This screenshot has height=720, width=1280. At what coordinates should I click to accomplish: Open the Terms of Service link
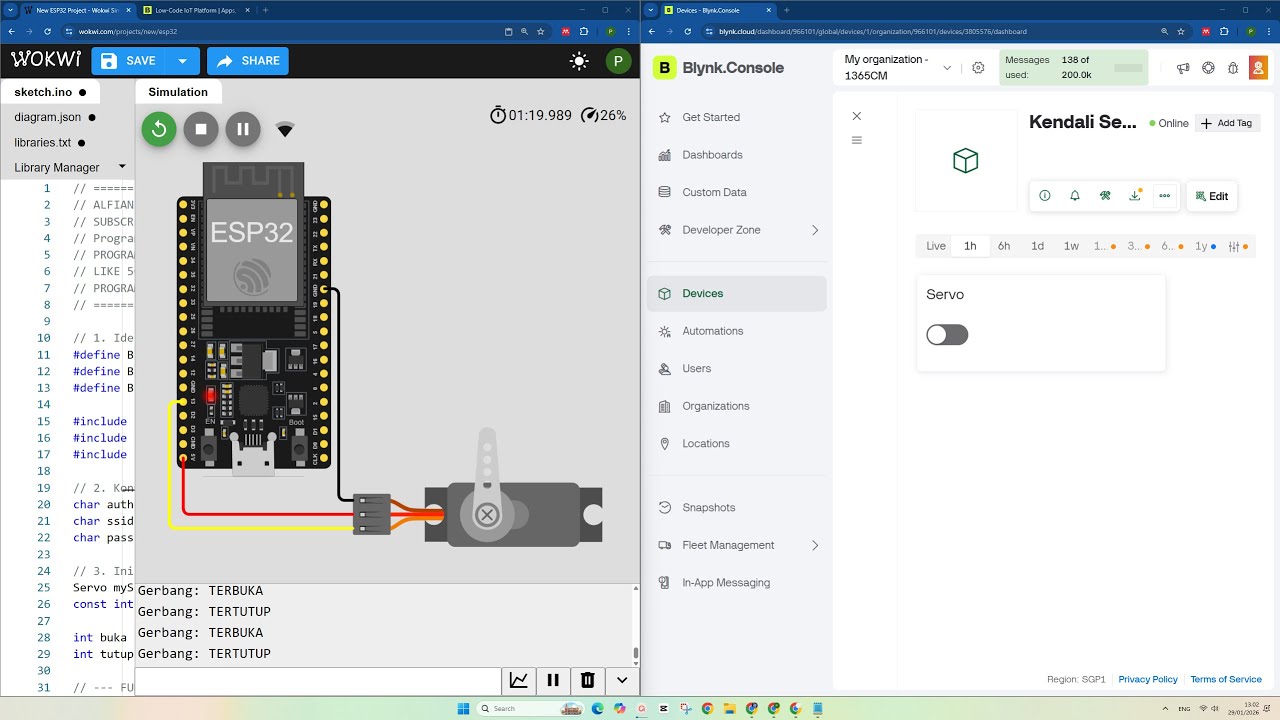tap(1226, 679)
